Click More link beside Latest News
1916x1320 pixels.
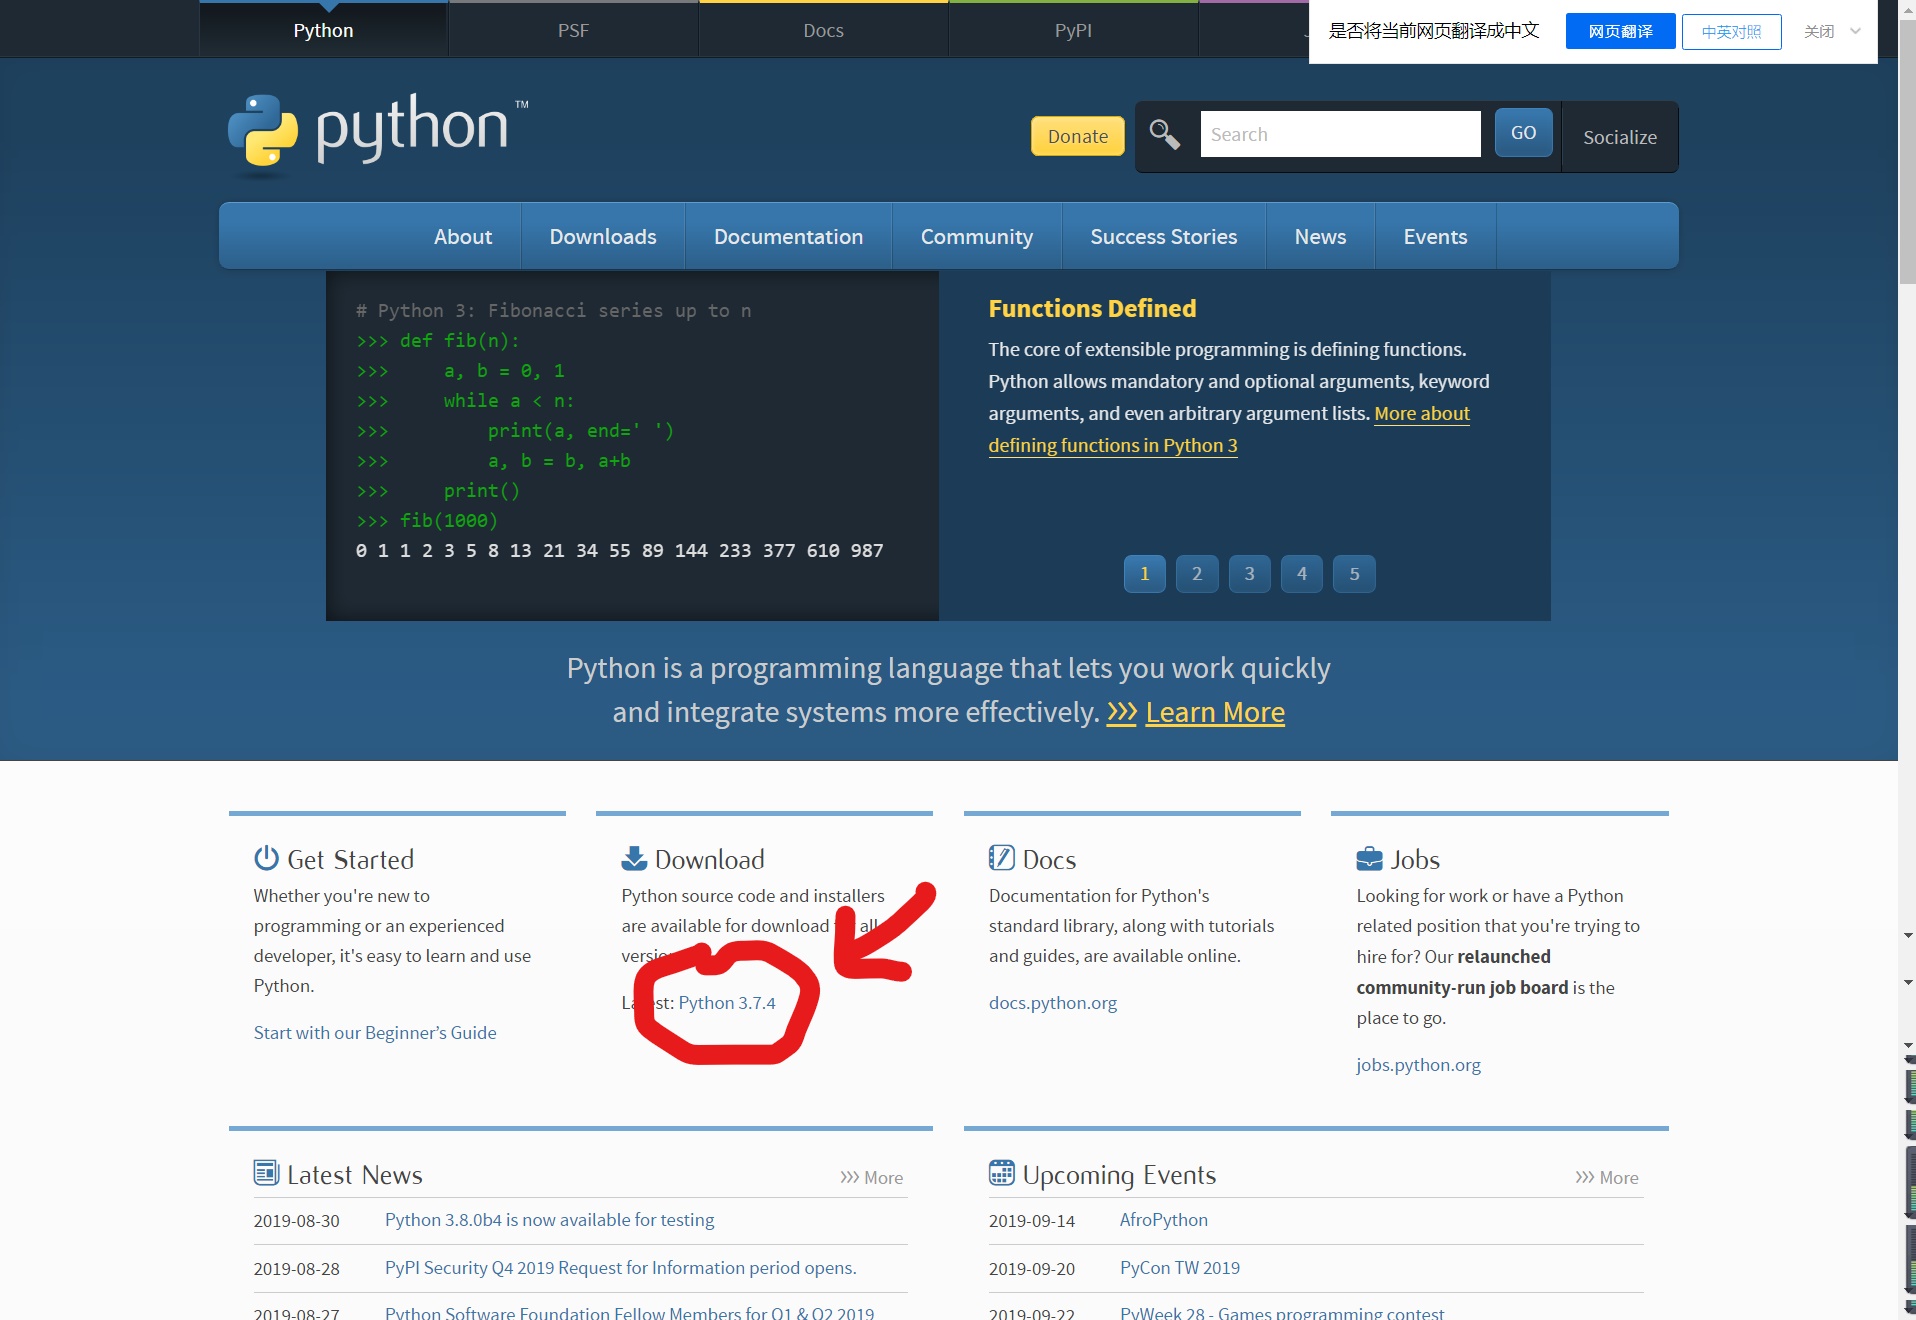coord(872,1177)
